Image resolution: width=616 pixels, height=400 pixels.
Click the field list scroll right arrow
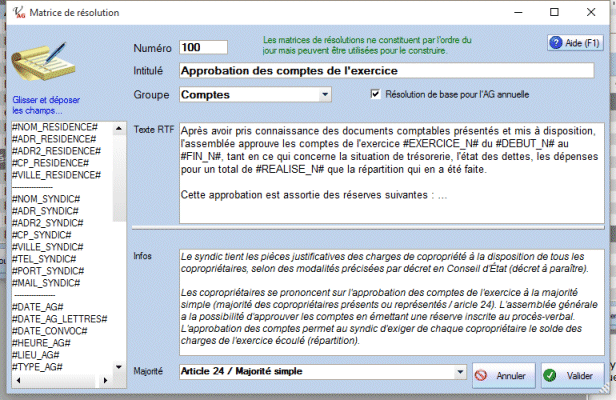tap(105, 380)
